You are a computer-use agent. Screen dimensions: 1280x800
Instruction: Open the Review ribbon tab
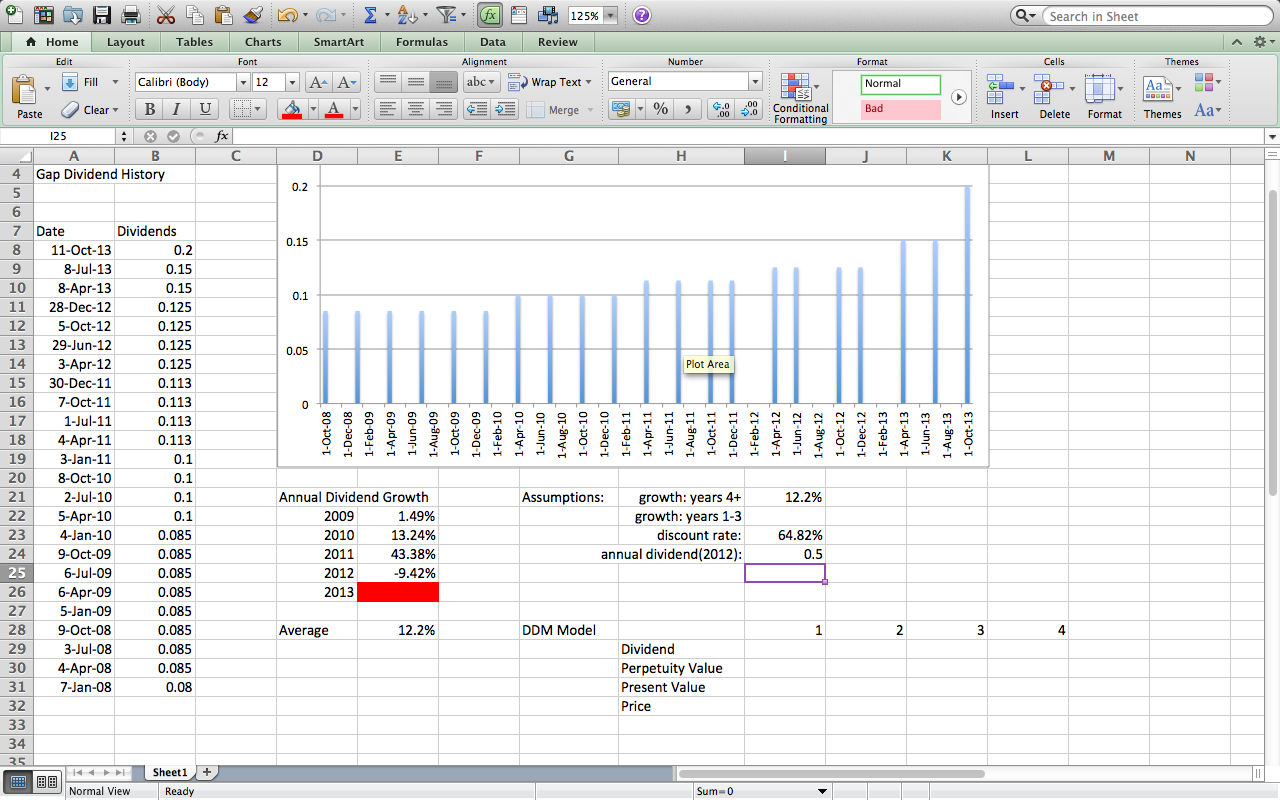[x=557, y=42]
